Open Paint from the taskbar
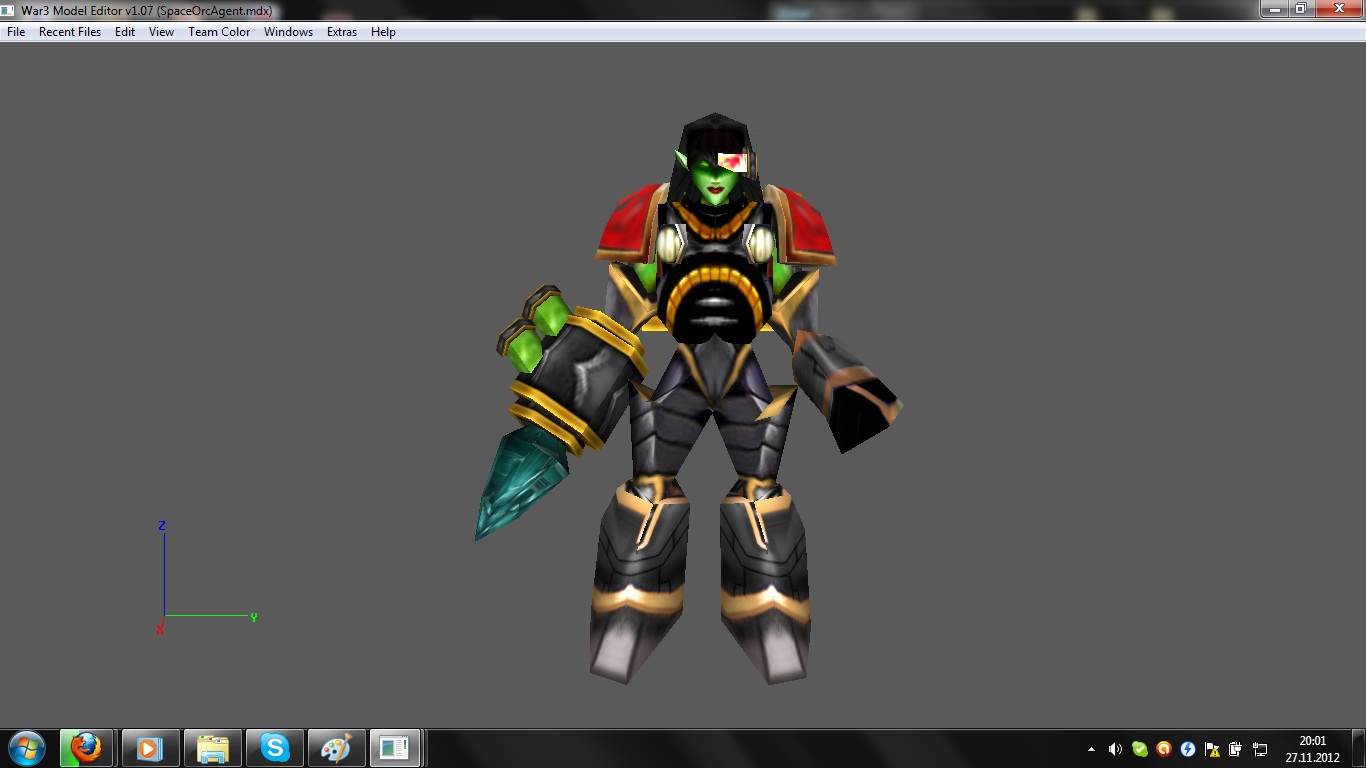The image size is (1366, 768). (336, 747)
